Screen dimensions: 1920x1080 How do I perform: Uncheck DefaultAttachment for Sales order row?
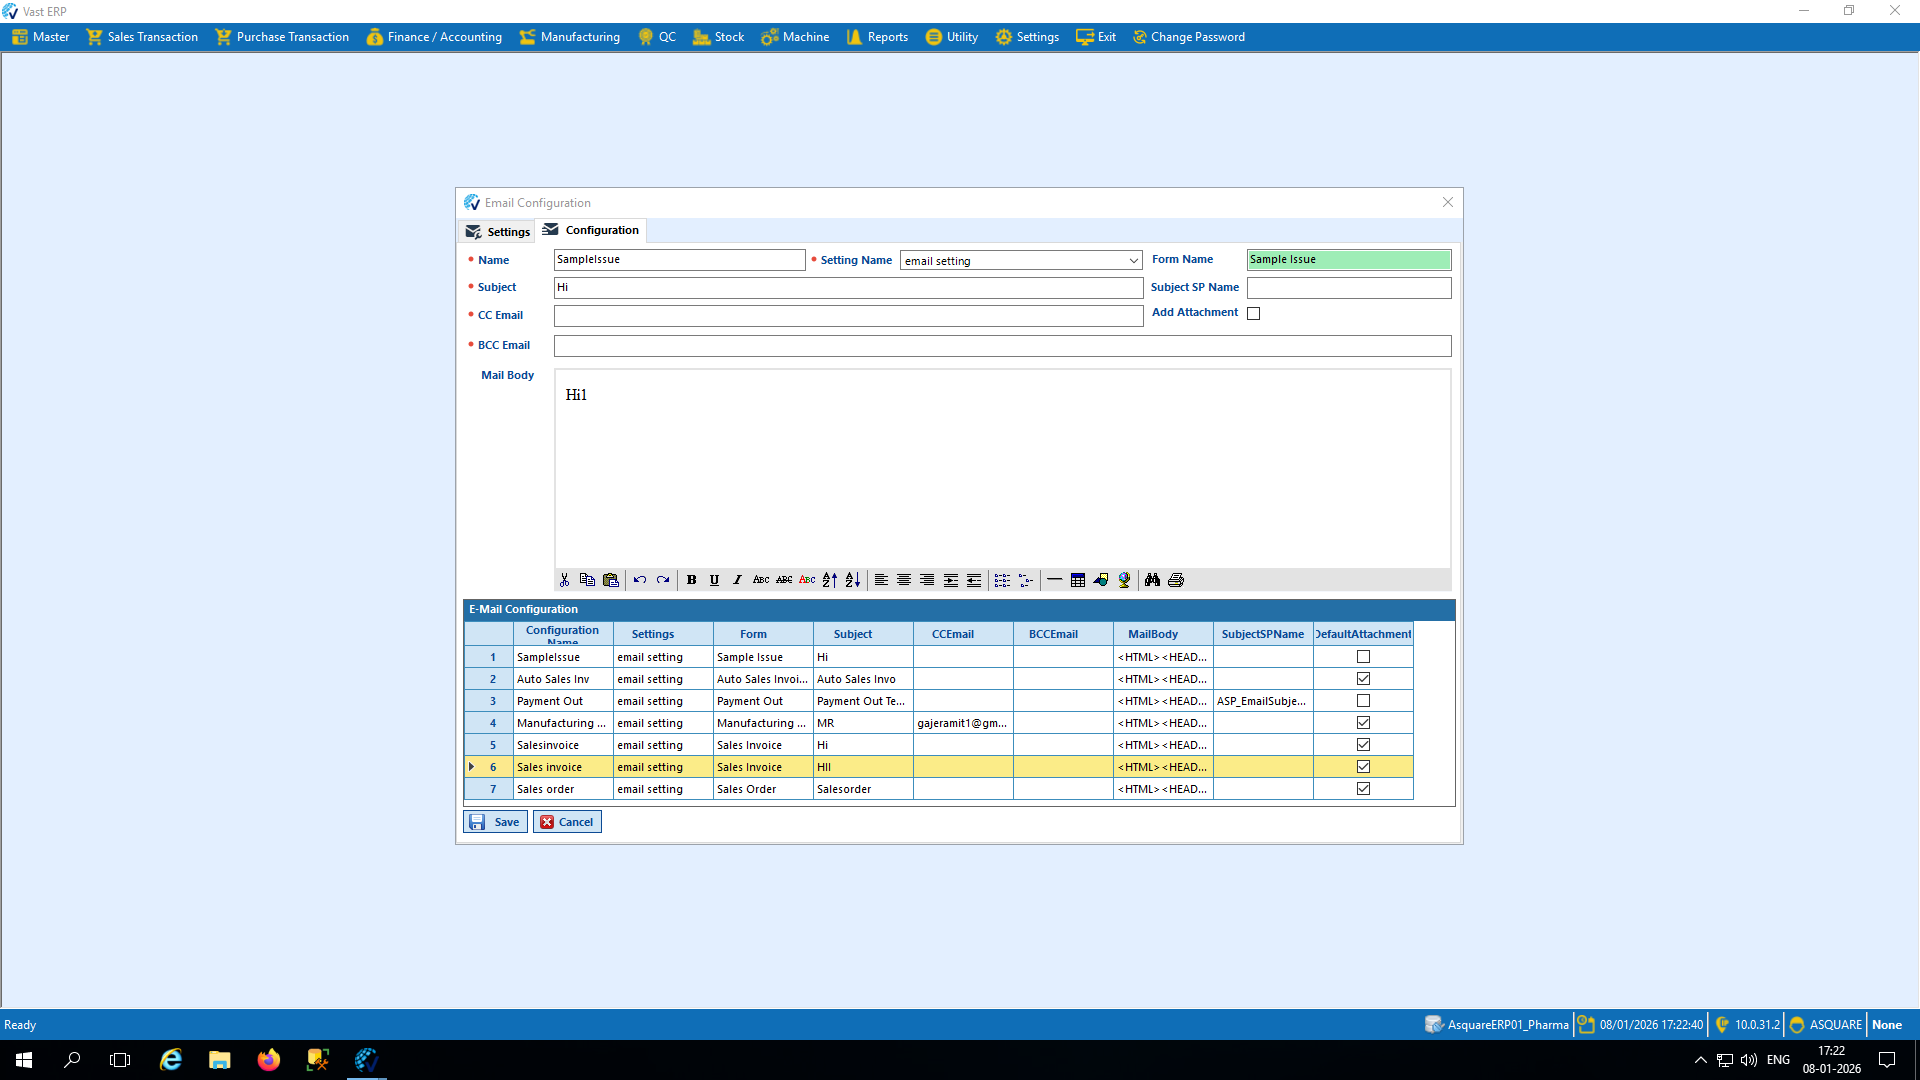click(x=1363, y=789)
